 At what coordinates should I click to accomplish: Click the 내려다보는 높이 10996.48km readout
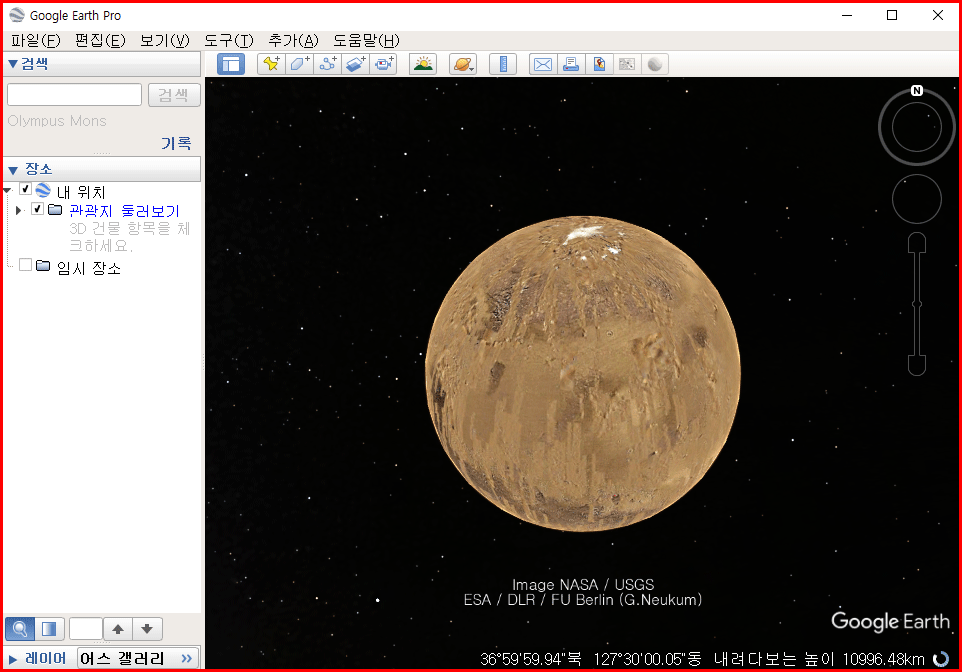click(x=819, y=659)
